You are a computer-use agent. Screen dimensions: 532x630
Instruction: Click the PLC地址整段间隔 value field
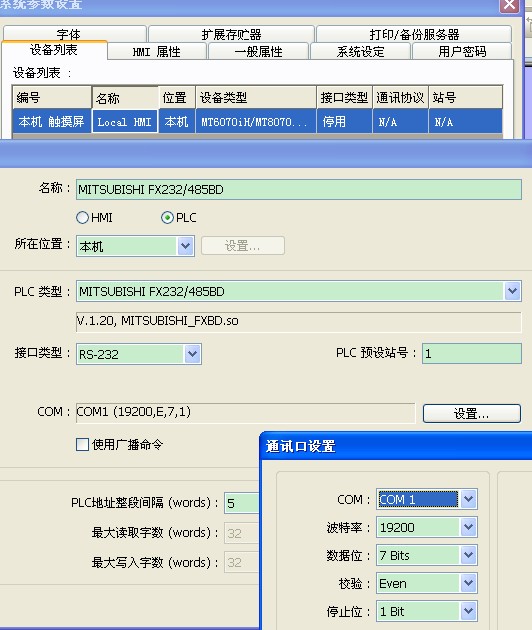click(242, 503)
